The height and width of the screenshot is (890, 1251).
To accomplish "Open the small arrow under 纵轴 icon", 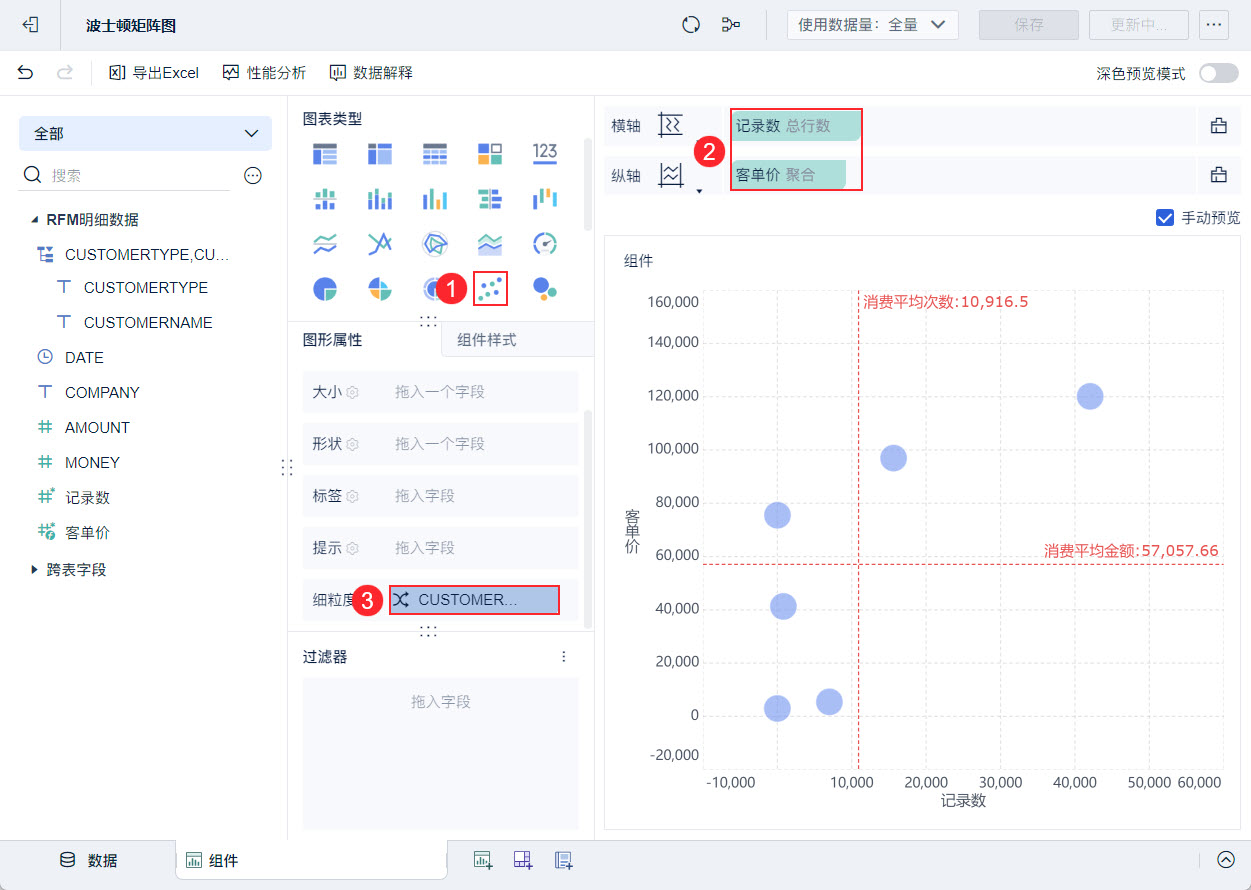I will pos(699,190).
